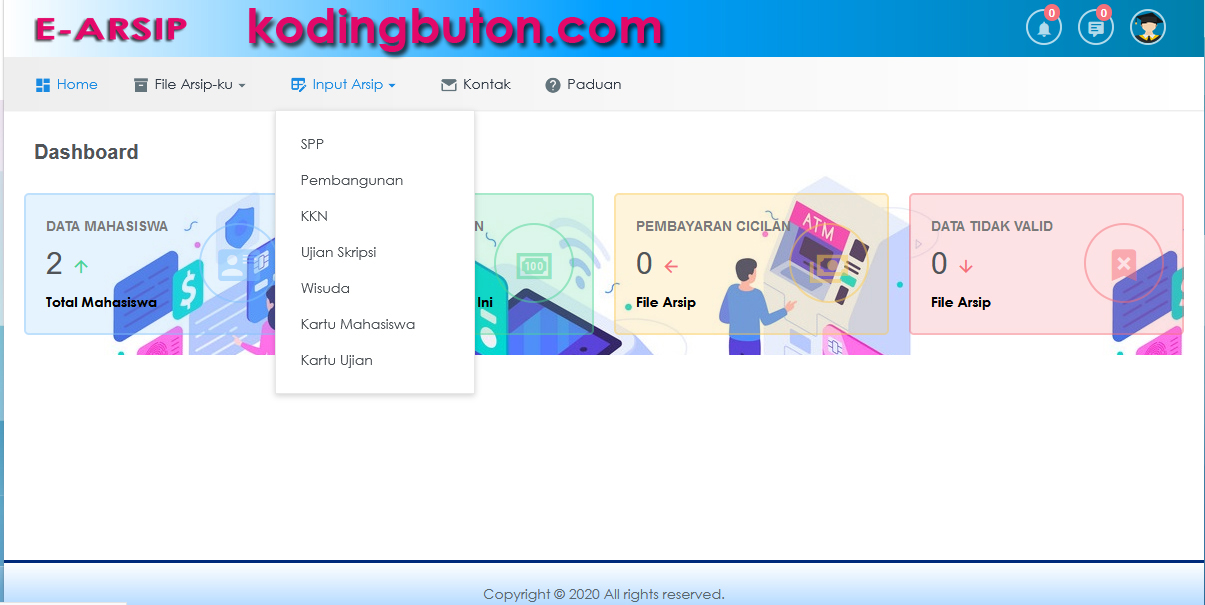Select SPP from the Input Arsip menu
Viewport: 1205px width, 605px height.
click(x=312, y=144)
